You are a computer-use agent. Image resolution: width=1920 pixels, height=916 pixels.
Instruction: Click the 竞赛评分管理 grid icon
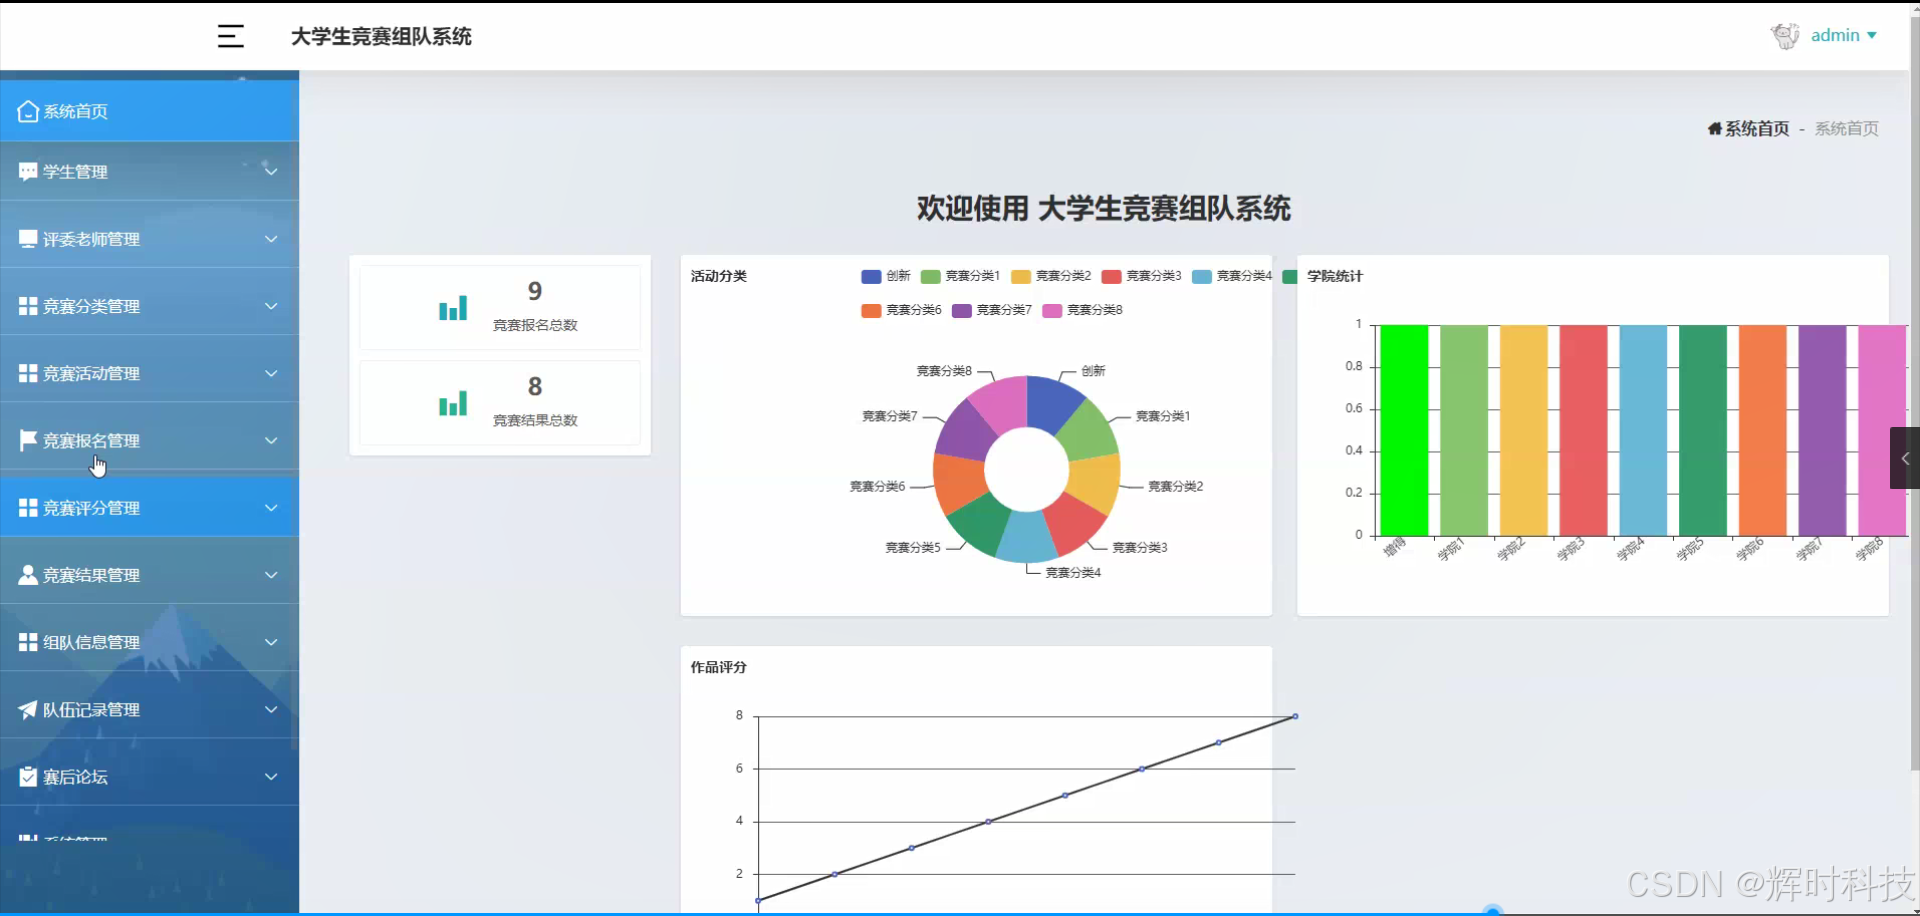(28, 508)
